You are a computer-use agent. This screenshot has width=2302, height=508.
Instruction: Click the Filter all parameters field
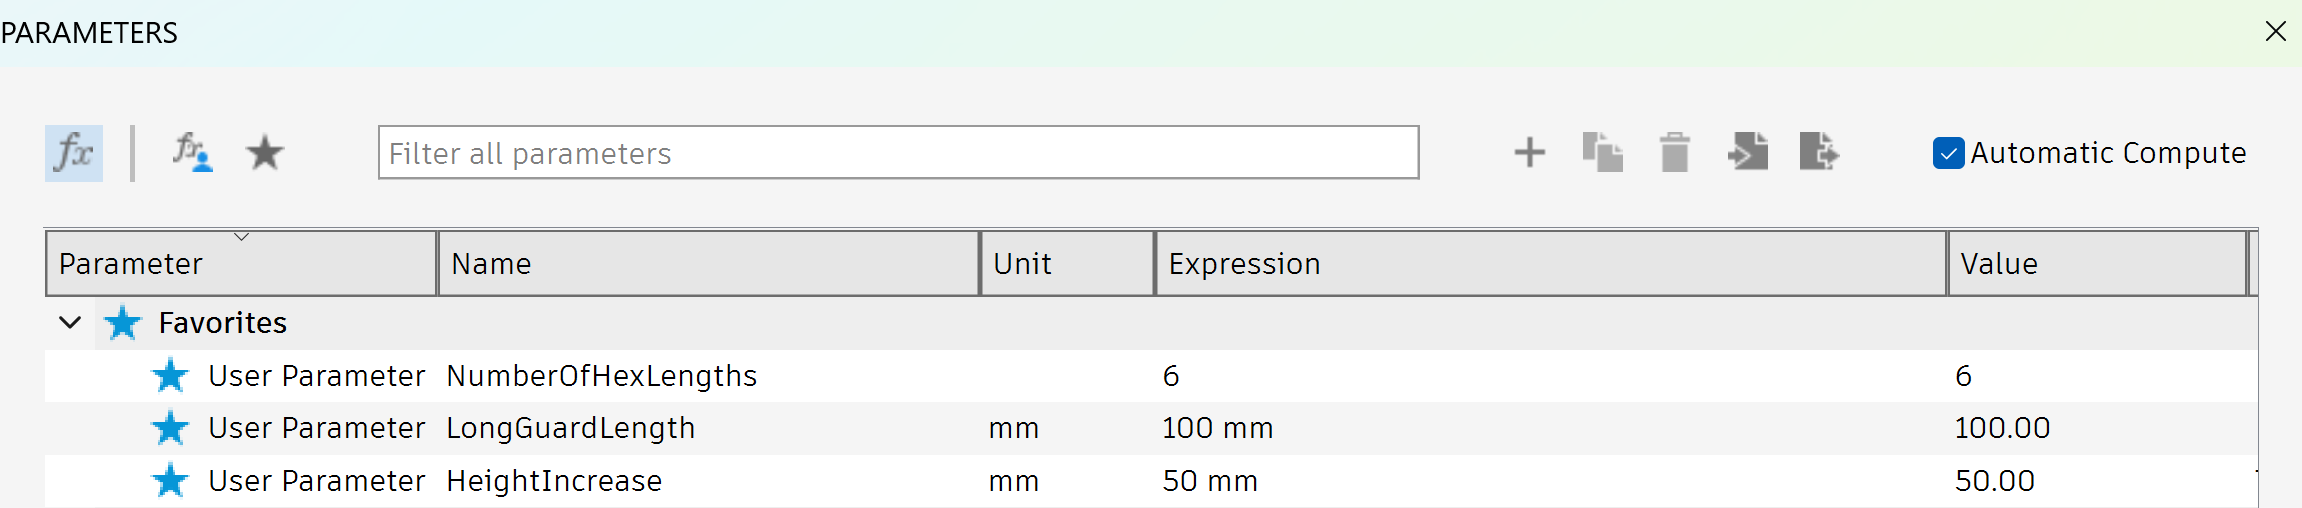click(x=897, y=153)
